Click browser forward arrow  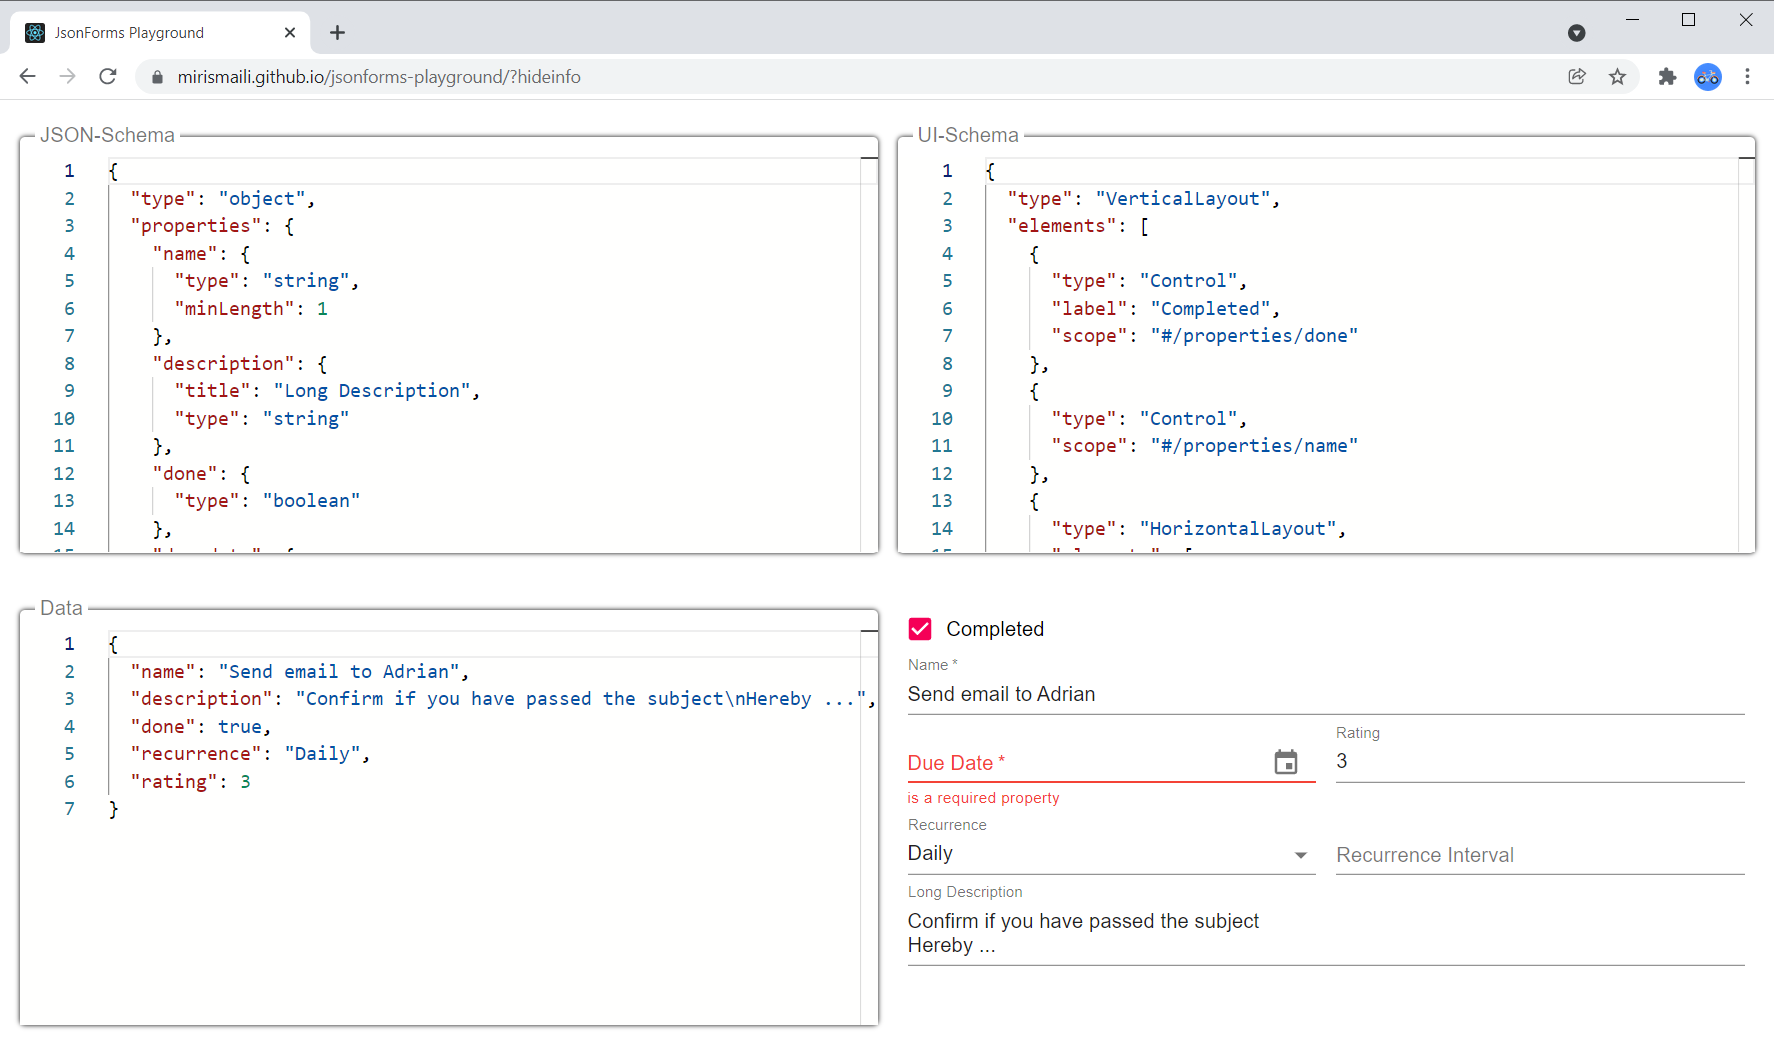68,77
